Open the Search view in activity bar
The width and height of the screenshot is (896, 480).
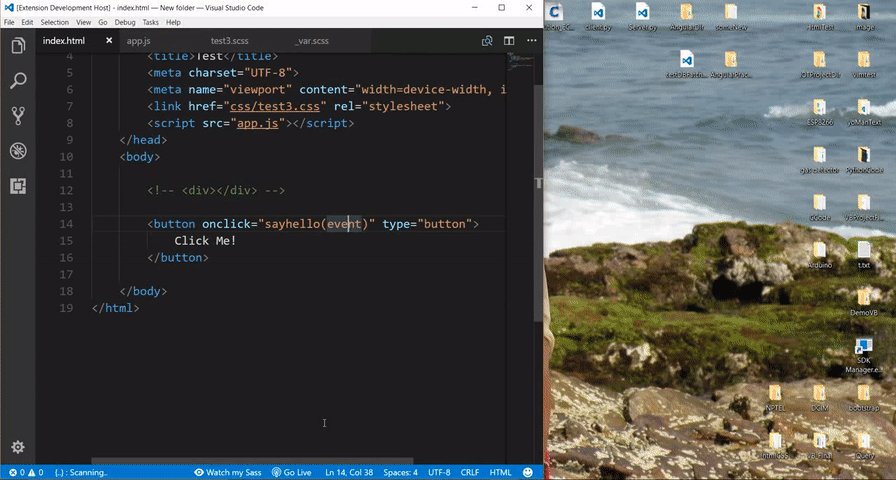17,81
